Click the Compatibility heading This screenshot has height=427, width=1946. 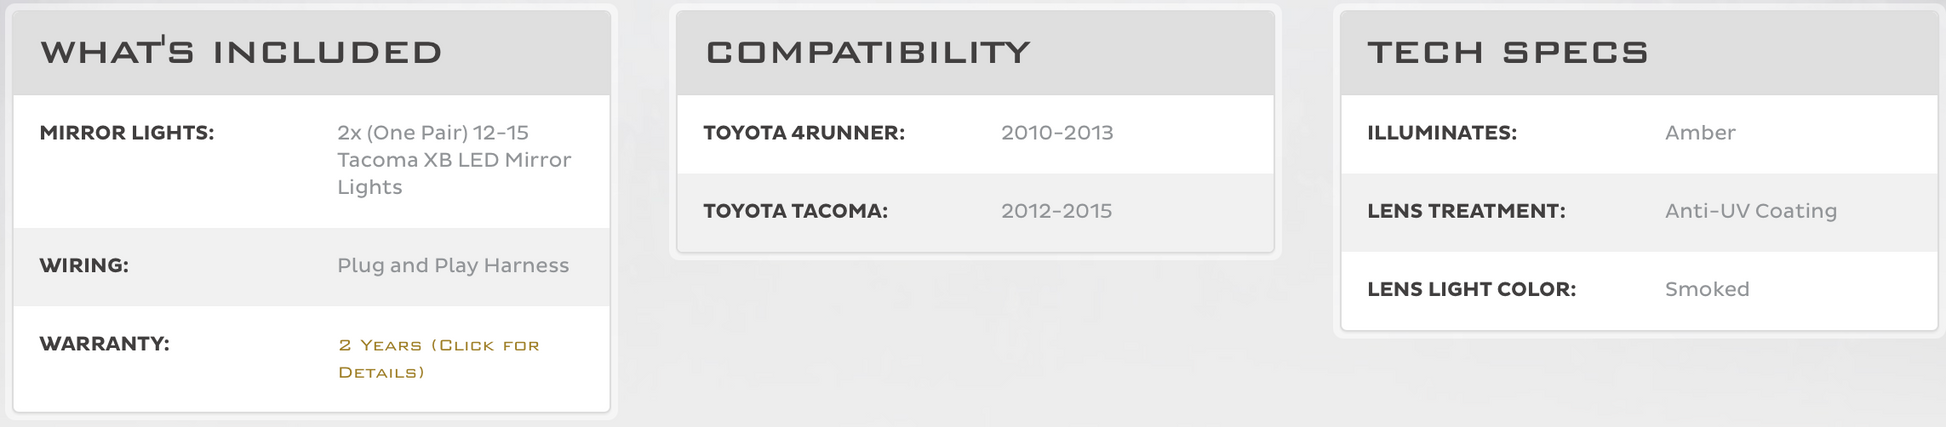pyautogui.click(x=868, y=53)
